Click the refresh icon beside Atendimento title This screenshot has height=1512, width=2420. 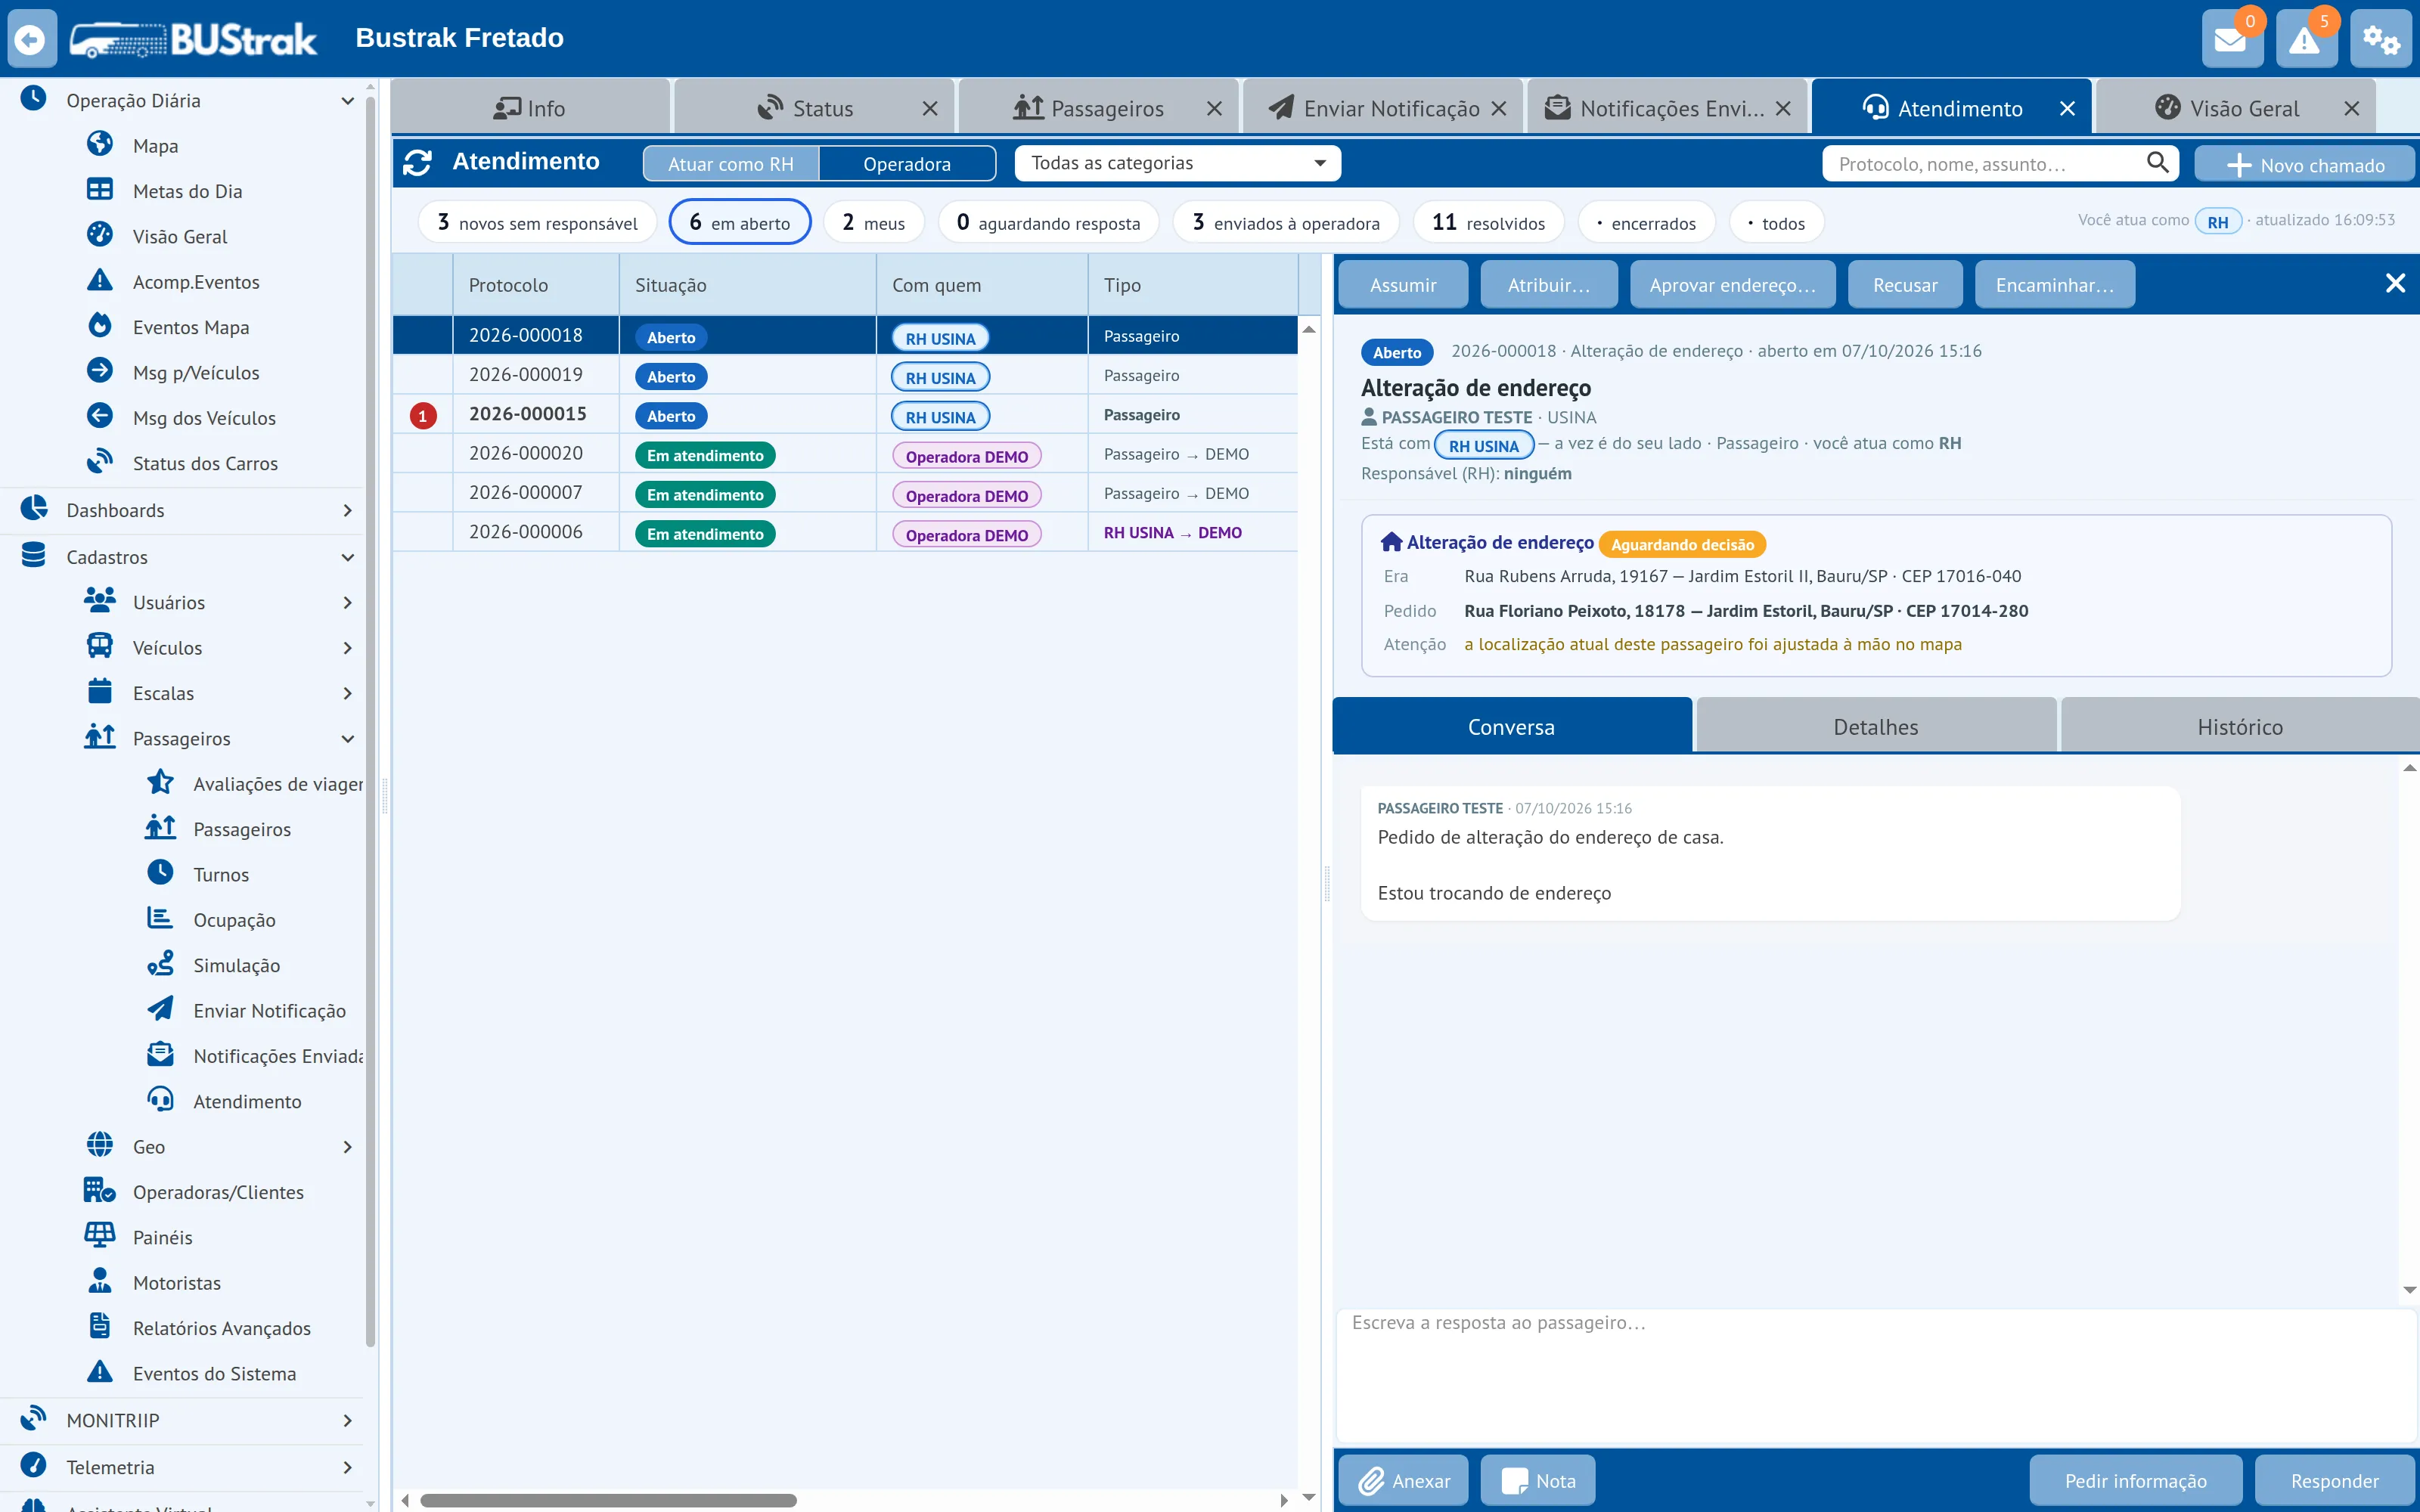[x=417, y=162]
